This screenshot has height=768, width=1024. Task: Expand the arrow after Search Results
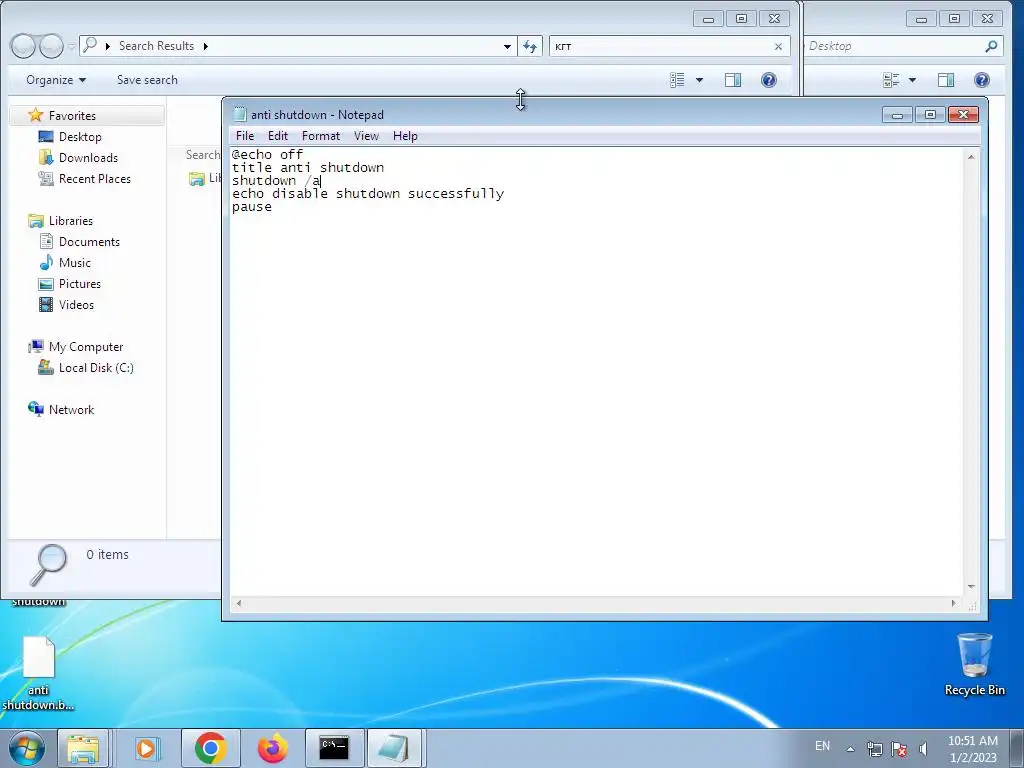[x=206, y=46]
